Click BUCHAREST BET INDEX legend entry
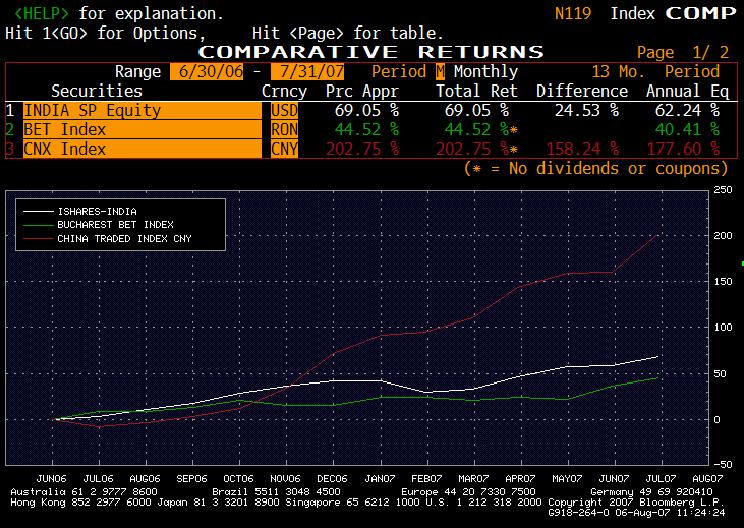Screen dimensions: 744x528 [x=115, y=225]
